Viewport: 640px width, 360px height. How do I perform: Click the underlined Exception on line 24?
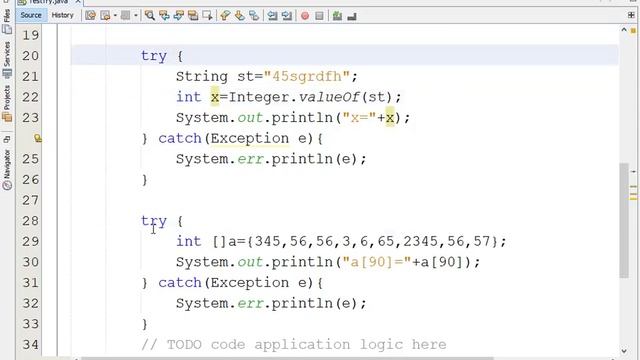click(x=250, y=138)
